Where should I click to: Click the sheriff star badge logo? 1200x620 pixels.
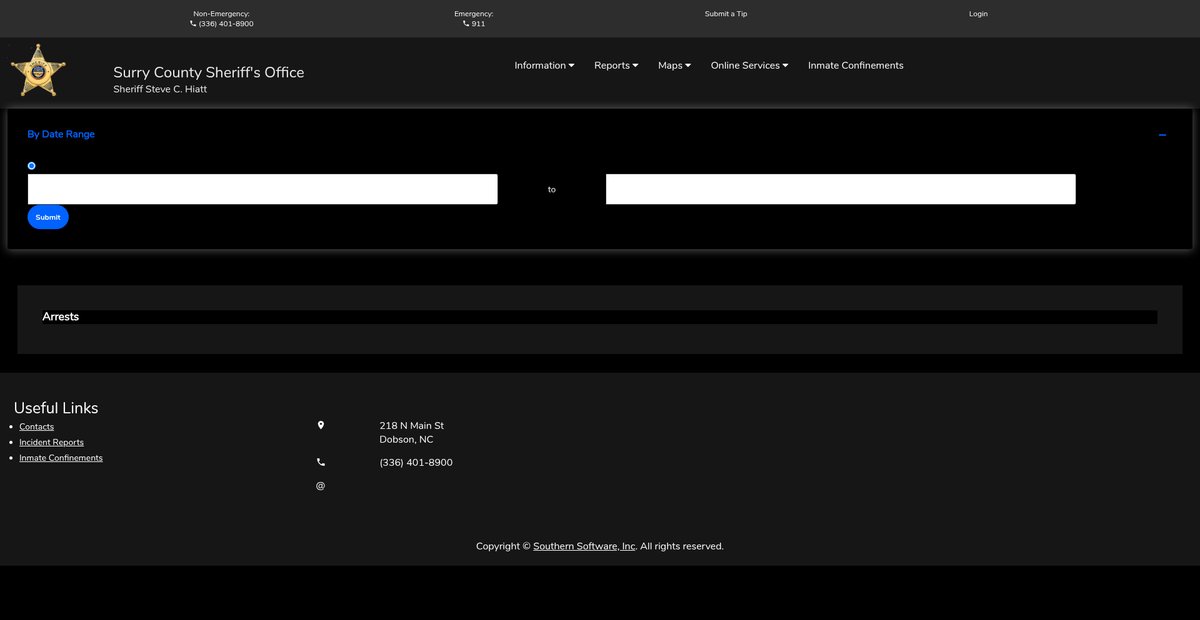point(38,70)
